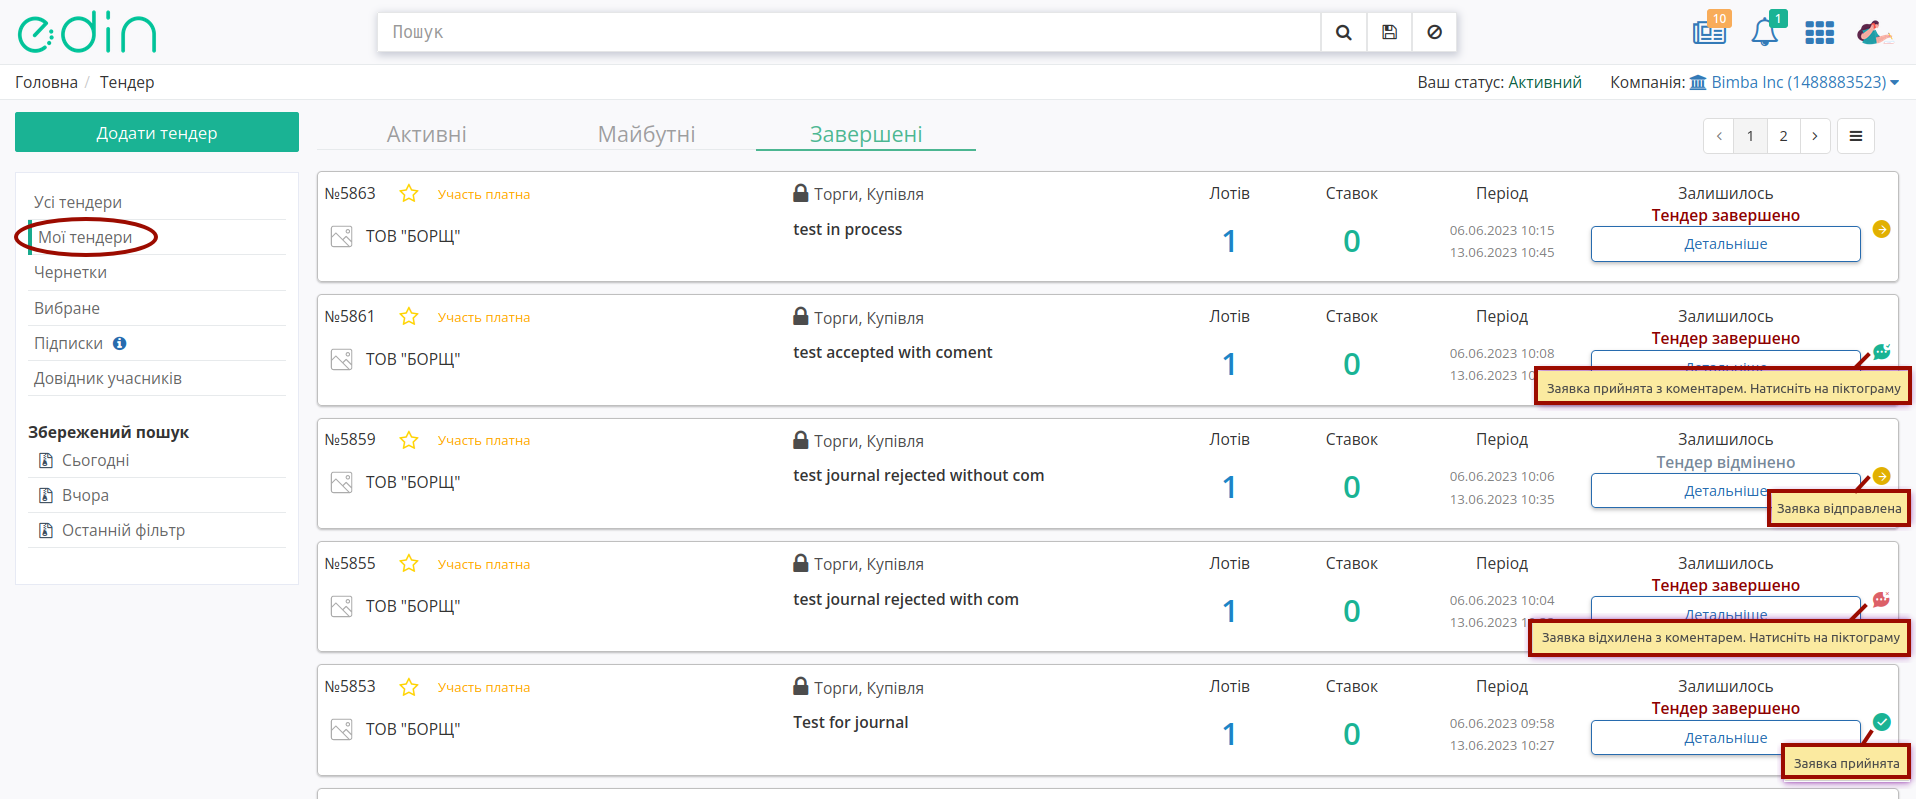Open Підписки in sidebar
Viewport: 1916px width, 799px height.
68,343
